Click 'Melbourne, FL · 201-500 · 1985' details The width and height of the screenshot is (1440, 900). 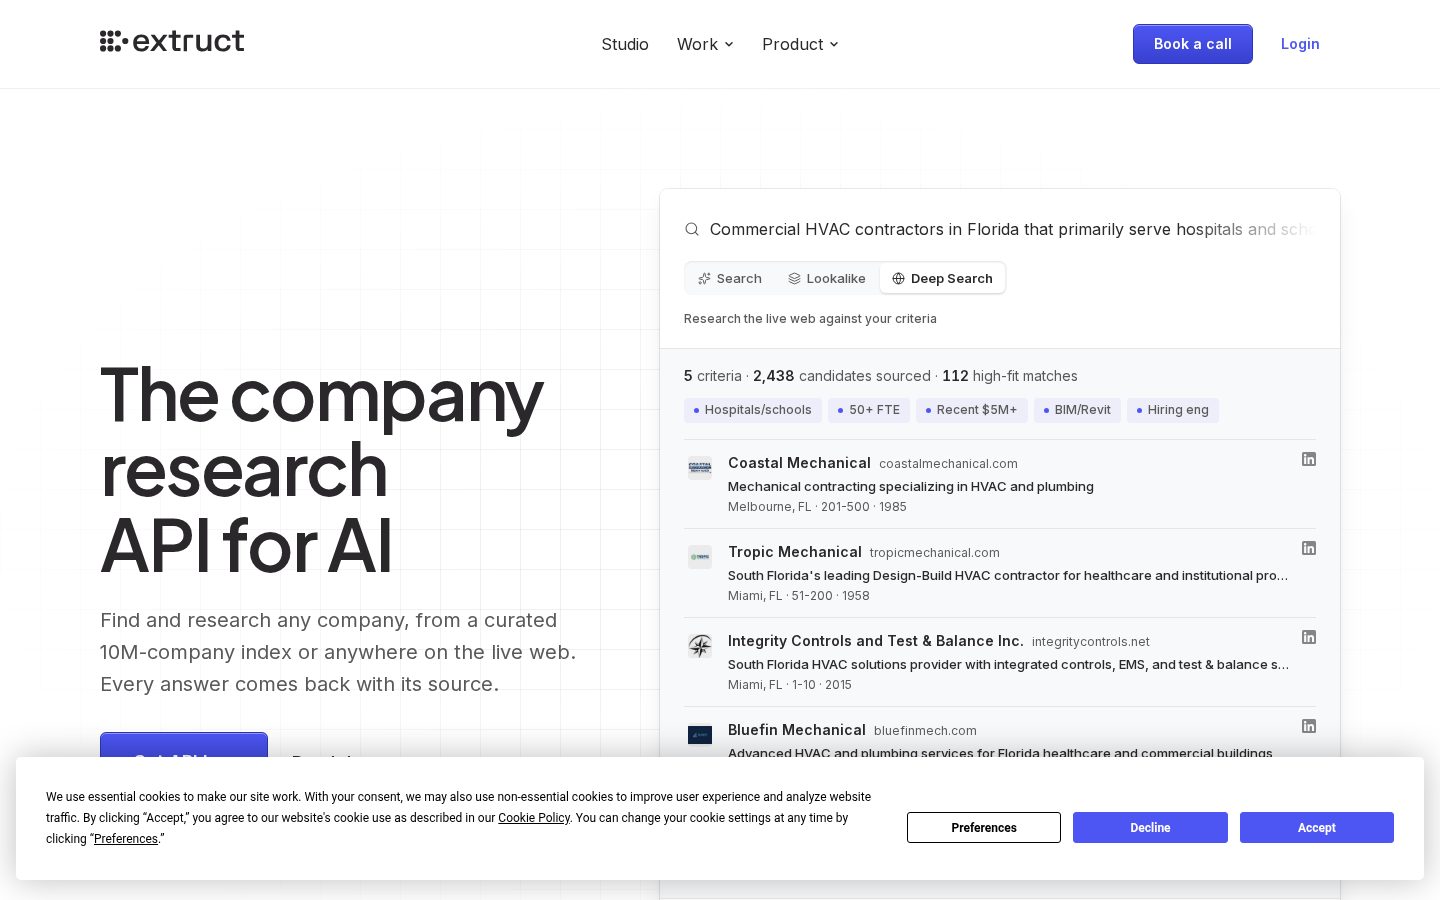[817, 507]
